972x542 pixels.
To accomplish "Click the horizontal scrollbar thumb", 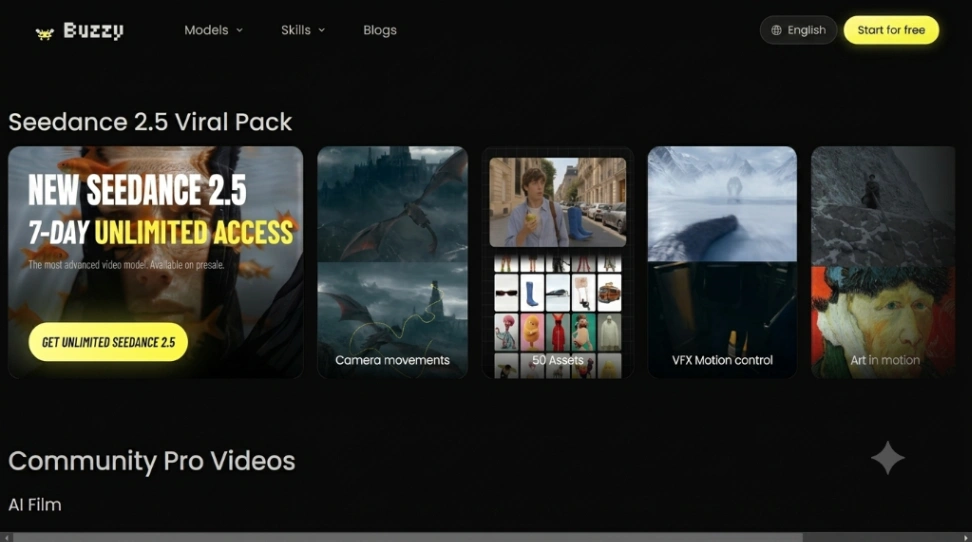I will (x=408, y=537).
